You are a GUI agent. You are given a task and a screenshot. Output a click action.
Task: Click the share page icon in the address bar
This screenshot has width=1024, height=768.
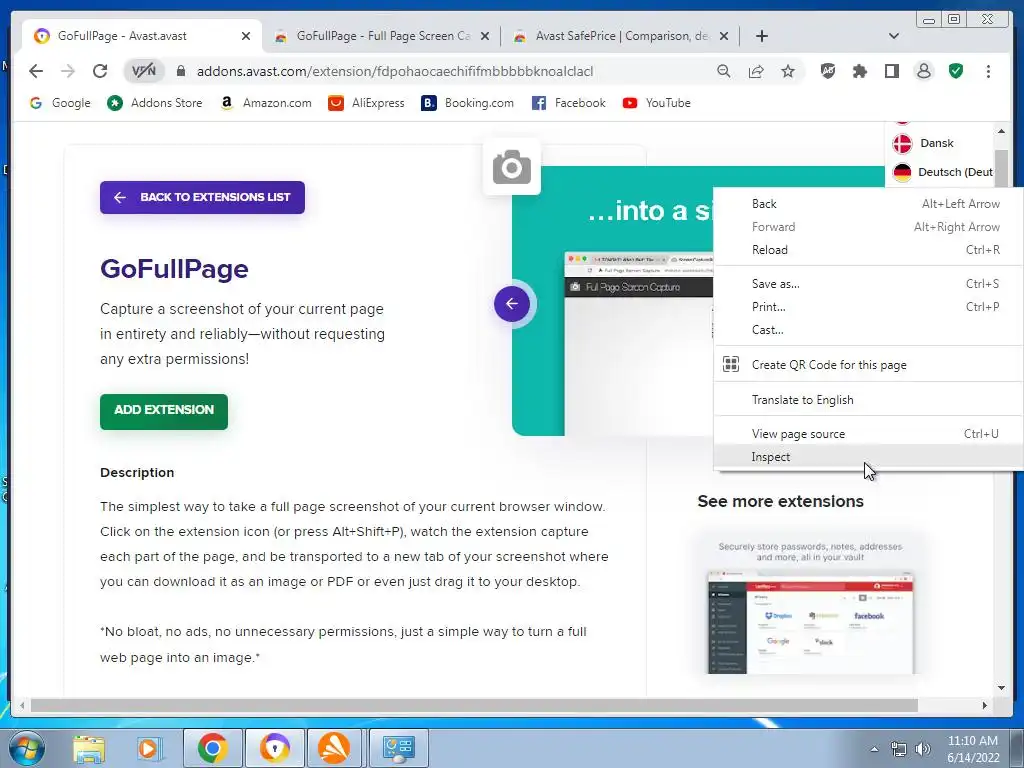756,71
